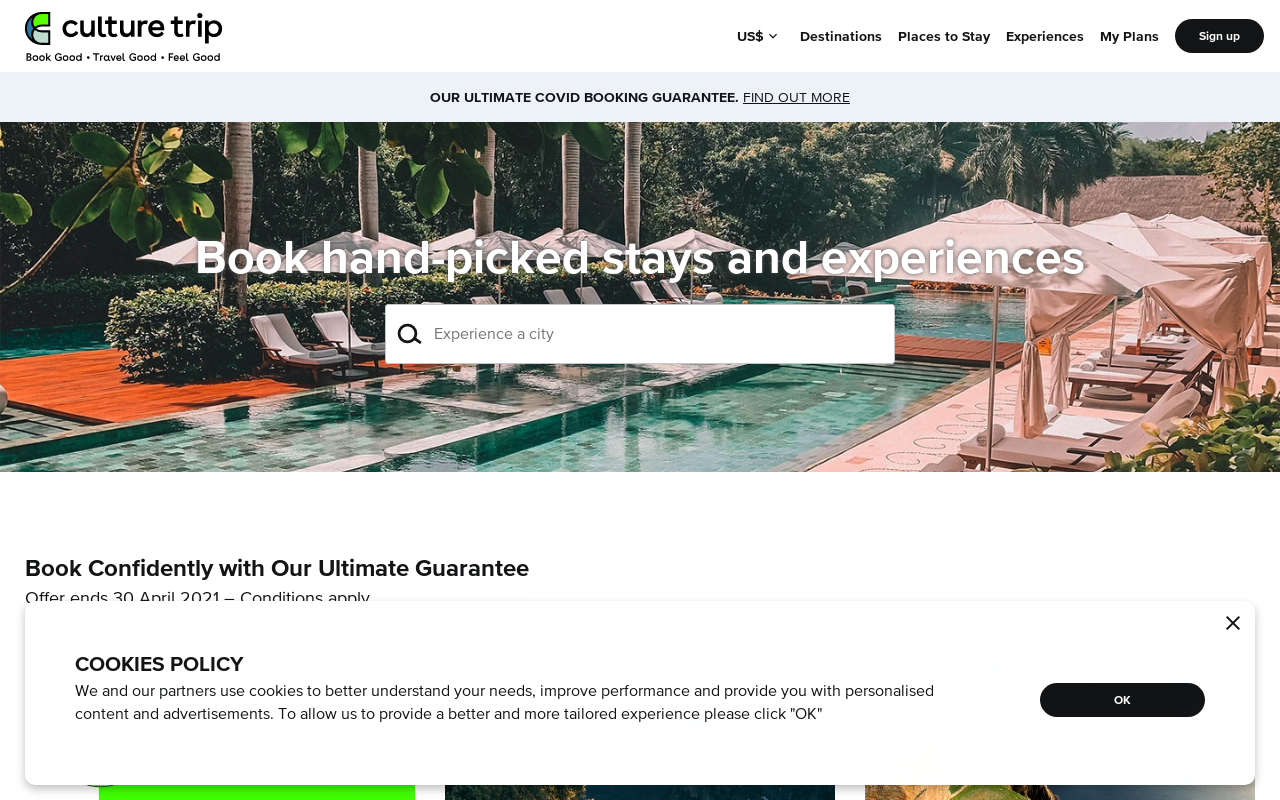Open the rightmost card thumbnail at the bottom
Screen dimensions: 1280x800
1060,792
